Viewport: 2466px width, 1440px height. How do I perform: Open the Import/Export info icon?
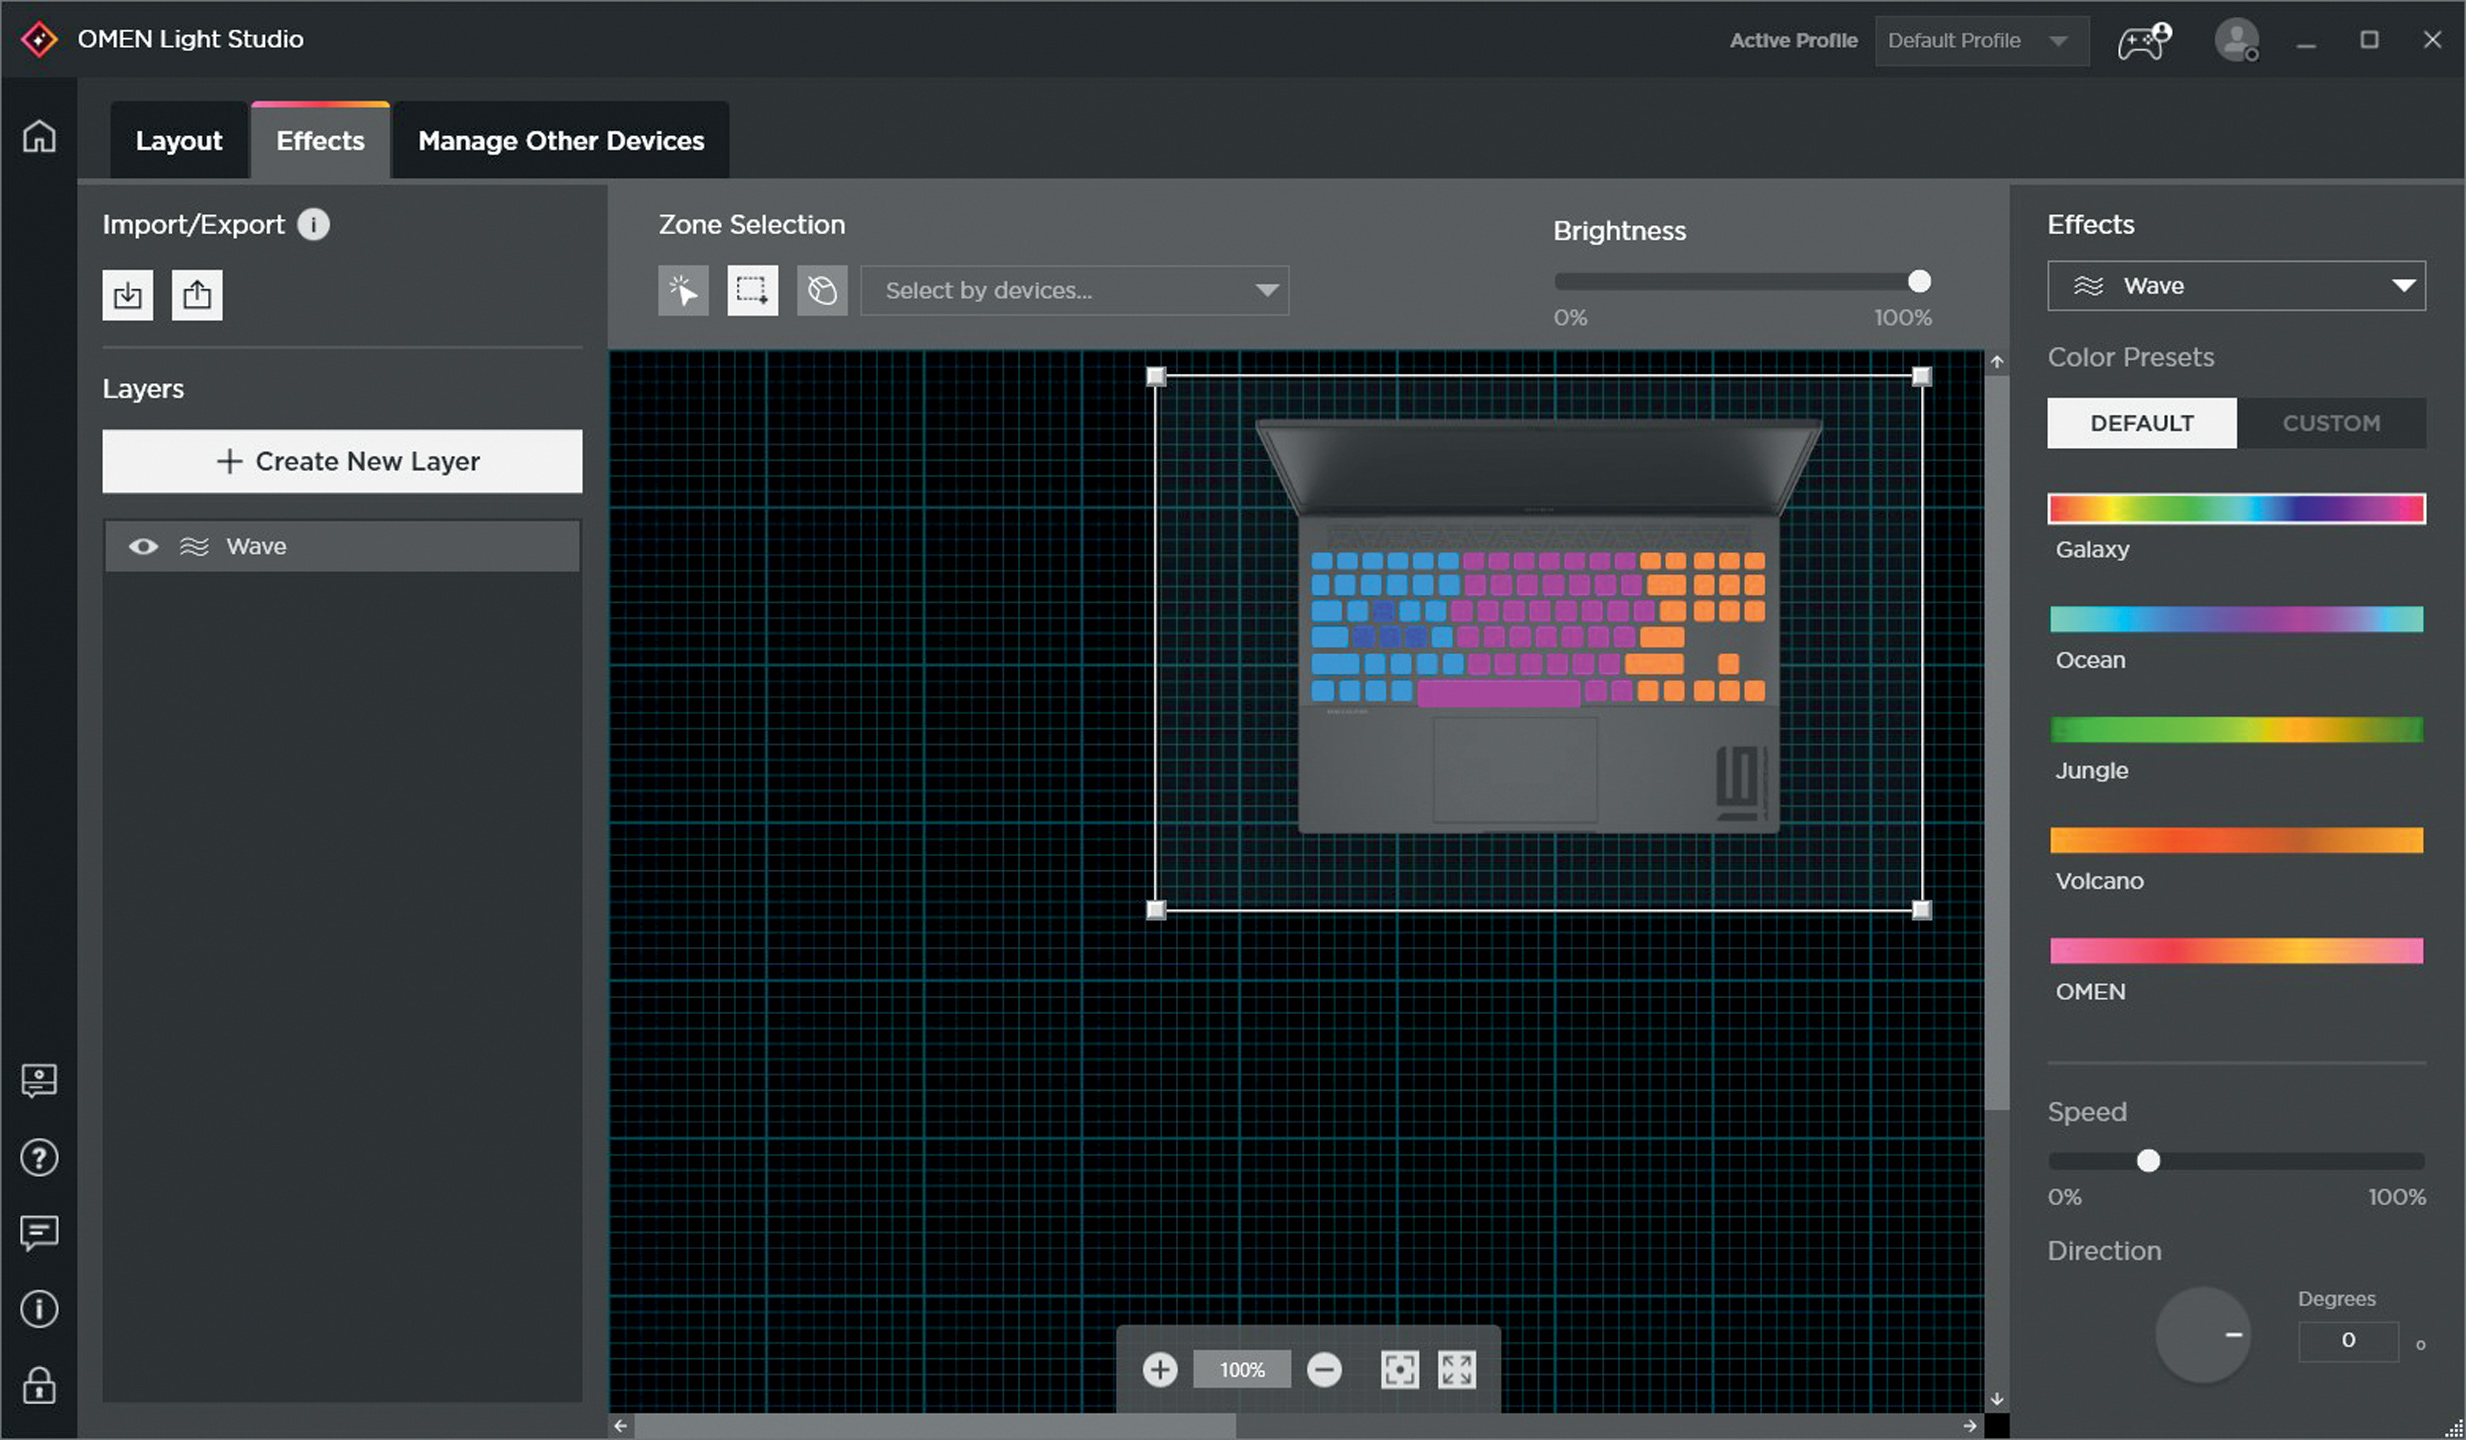pyautogui.click(x=314, y=224)
